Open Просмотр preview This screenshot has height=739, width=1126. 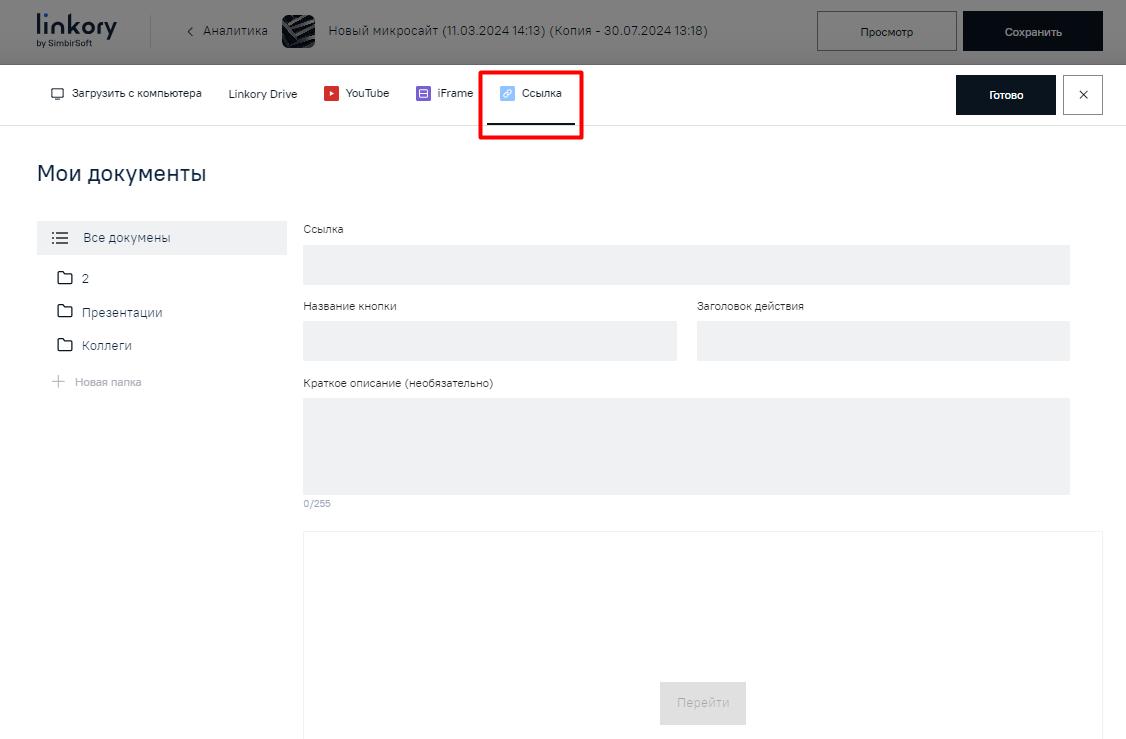tap(886, 32)
